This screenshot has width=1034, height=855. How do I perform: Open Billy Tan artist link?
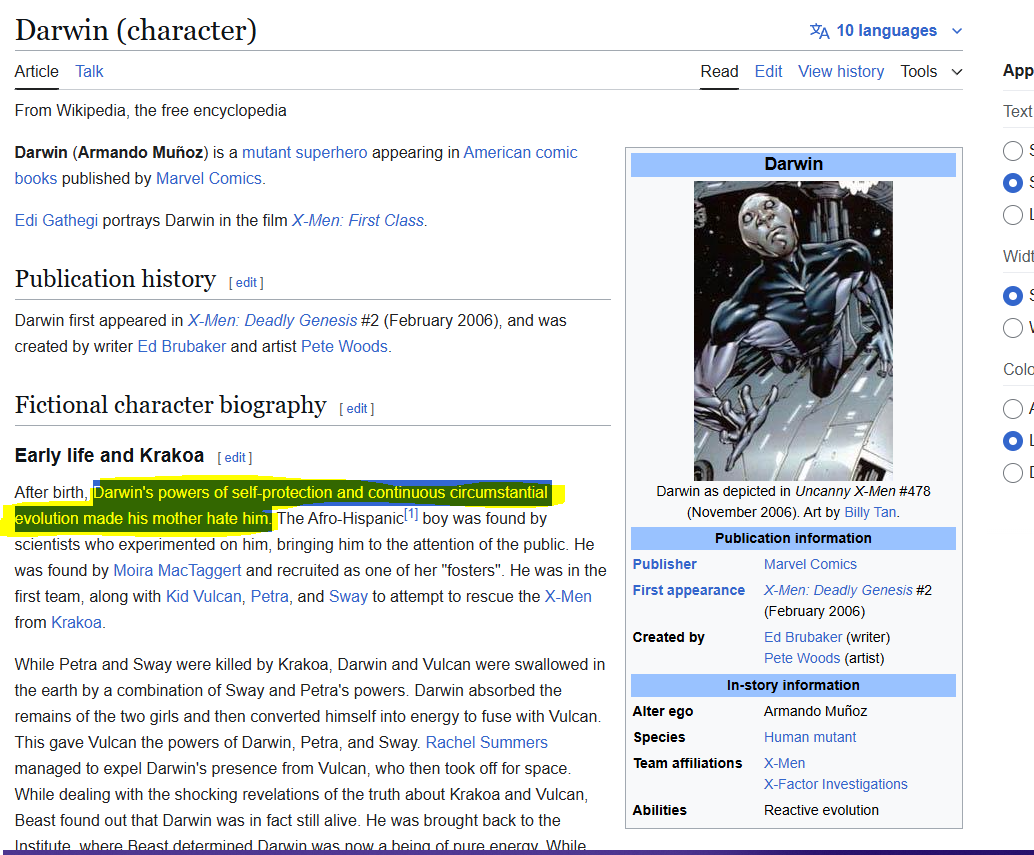[870, 512]
